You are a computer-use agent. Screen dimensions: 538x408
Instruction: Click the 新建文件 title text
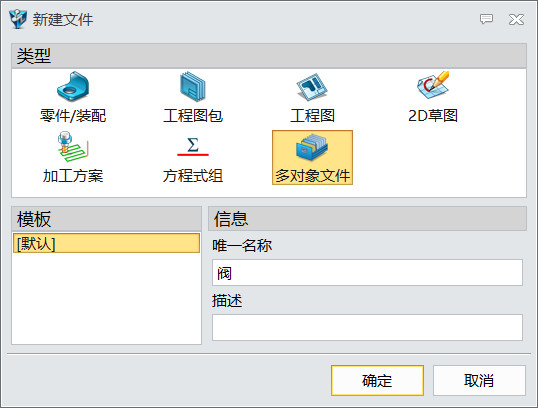[63, 19]
